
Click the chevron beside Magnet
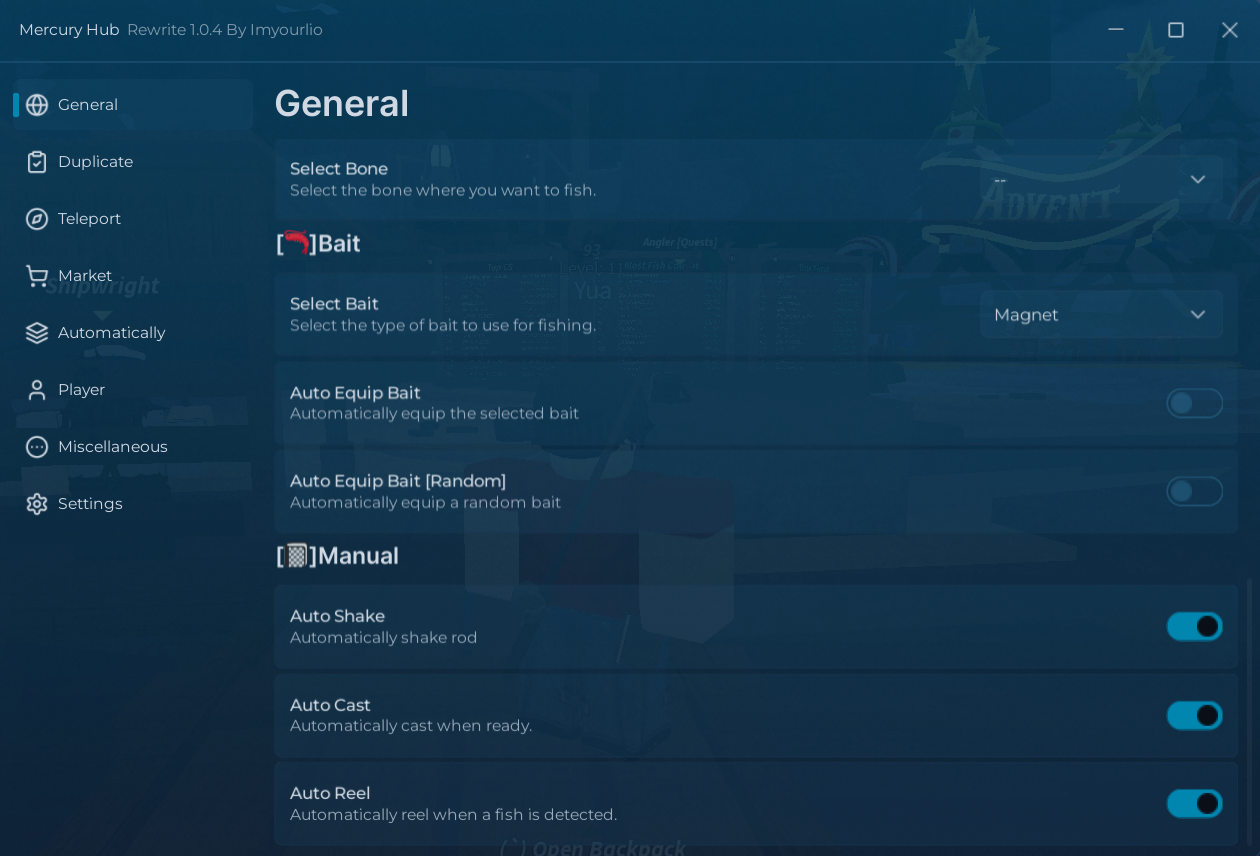click(x=1197, y=314)
